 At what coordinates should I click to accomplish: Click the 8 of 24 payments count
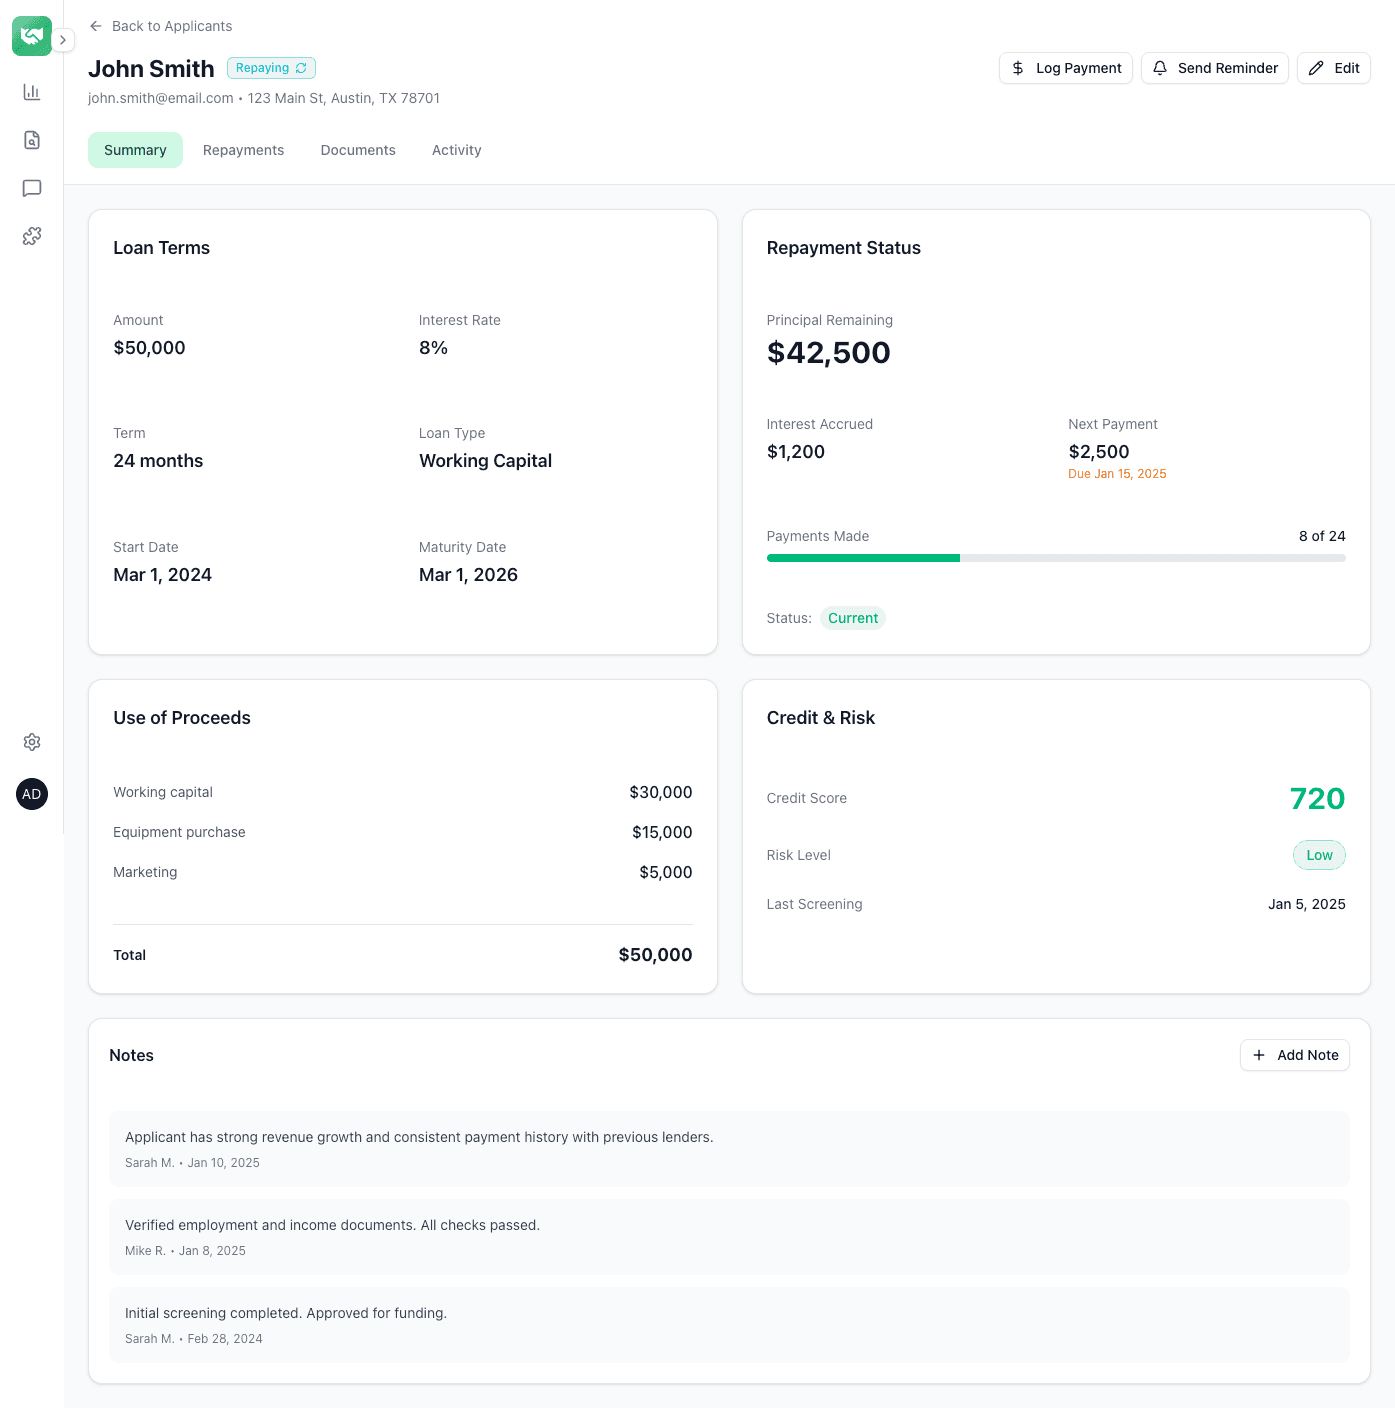coord(1322,536)
